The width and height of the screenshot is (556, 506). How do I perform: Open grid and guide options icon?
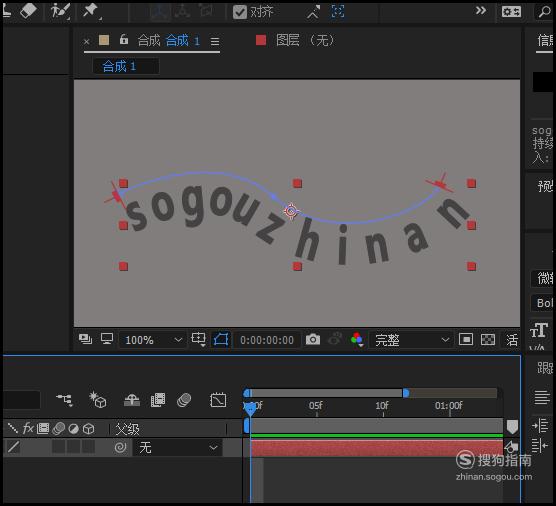tap(198, 339)
